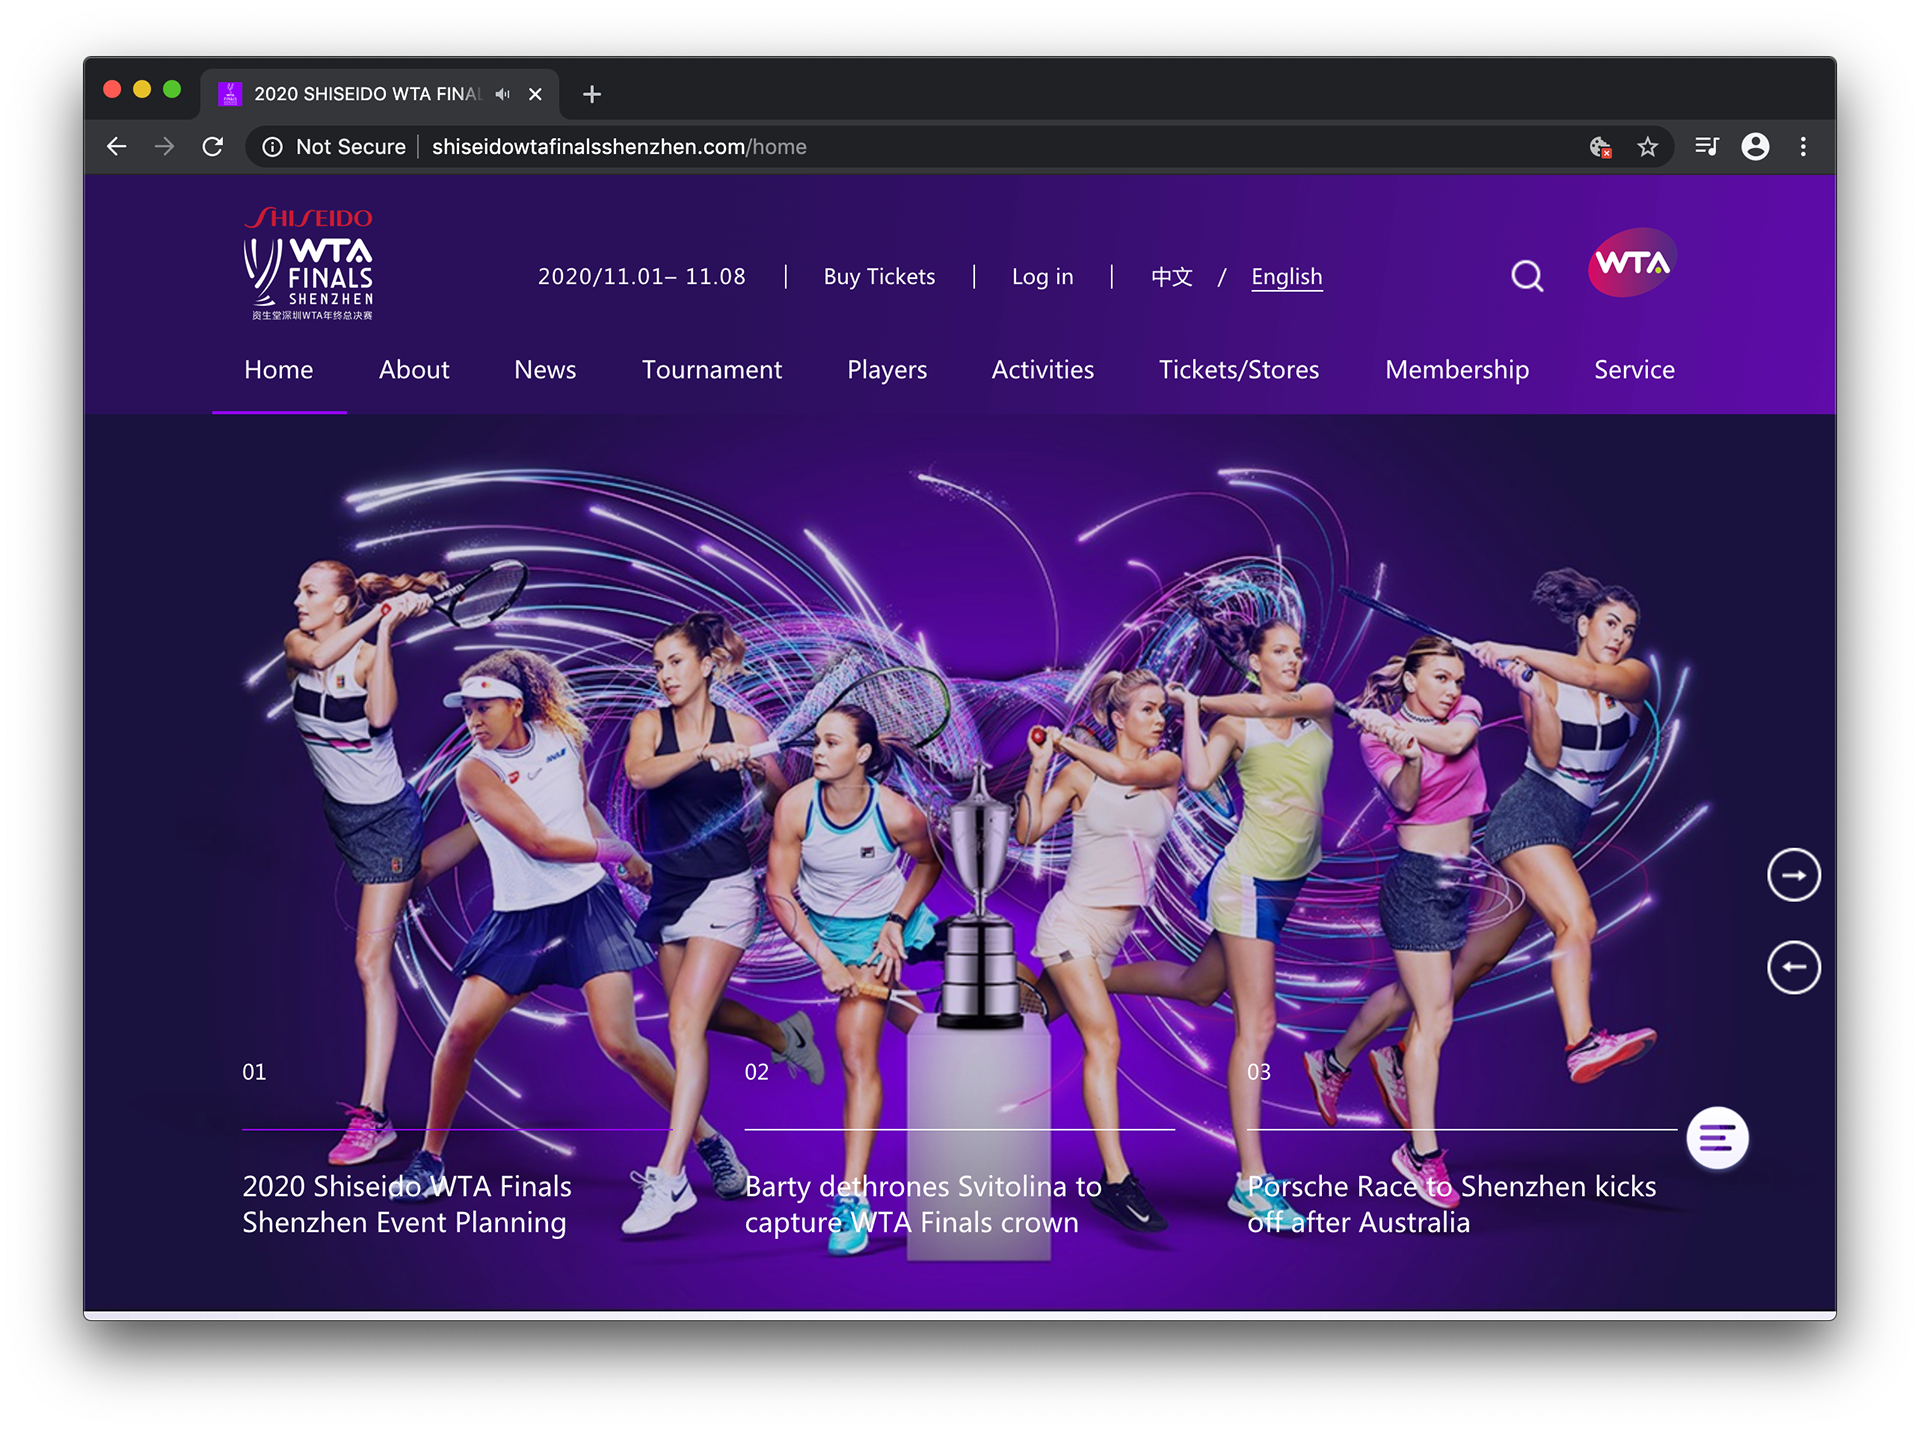Open the site search magnifier

coord(1527,276)
